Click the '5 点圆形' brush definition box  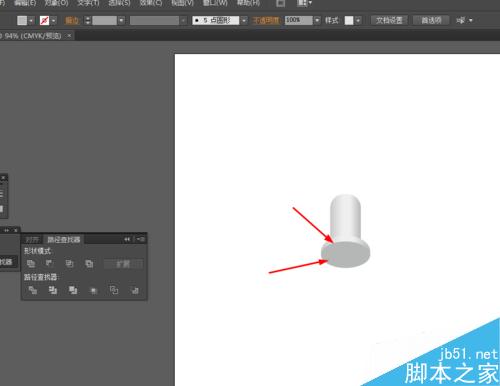click(216, 21)
